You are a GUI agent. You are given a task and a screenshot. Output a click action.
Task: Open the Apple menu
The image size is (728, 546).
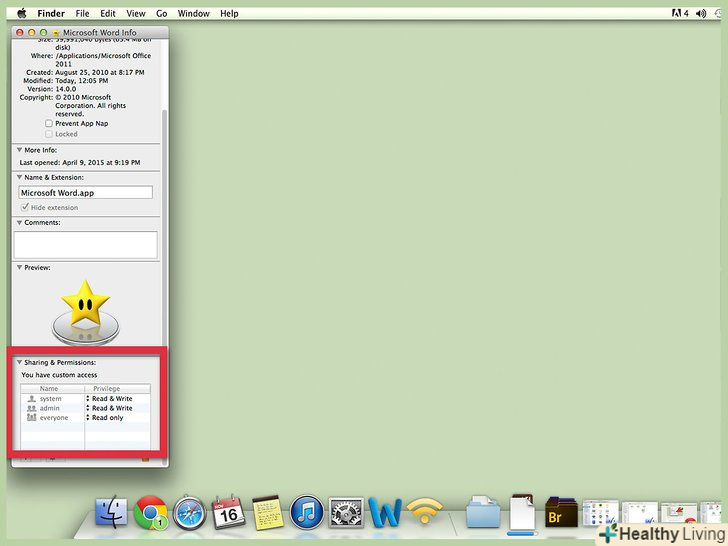(x=21, y=13)
